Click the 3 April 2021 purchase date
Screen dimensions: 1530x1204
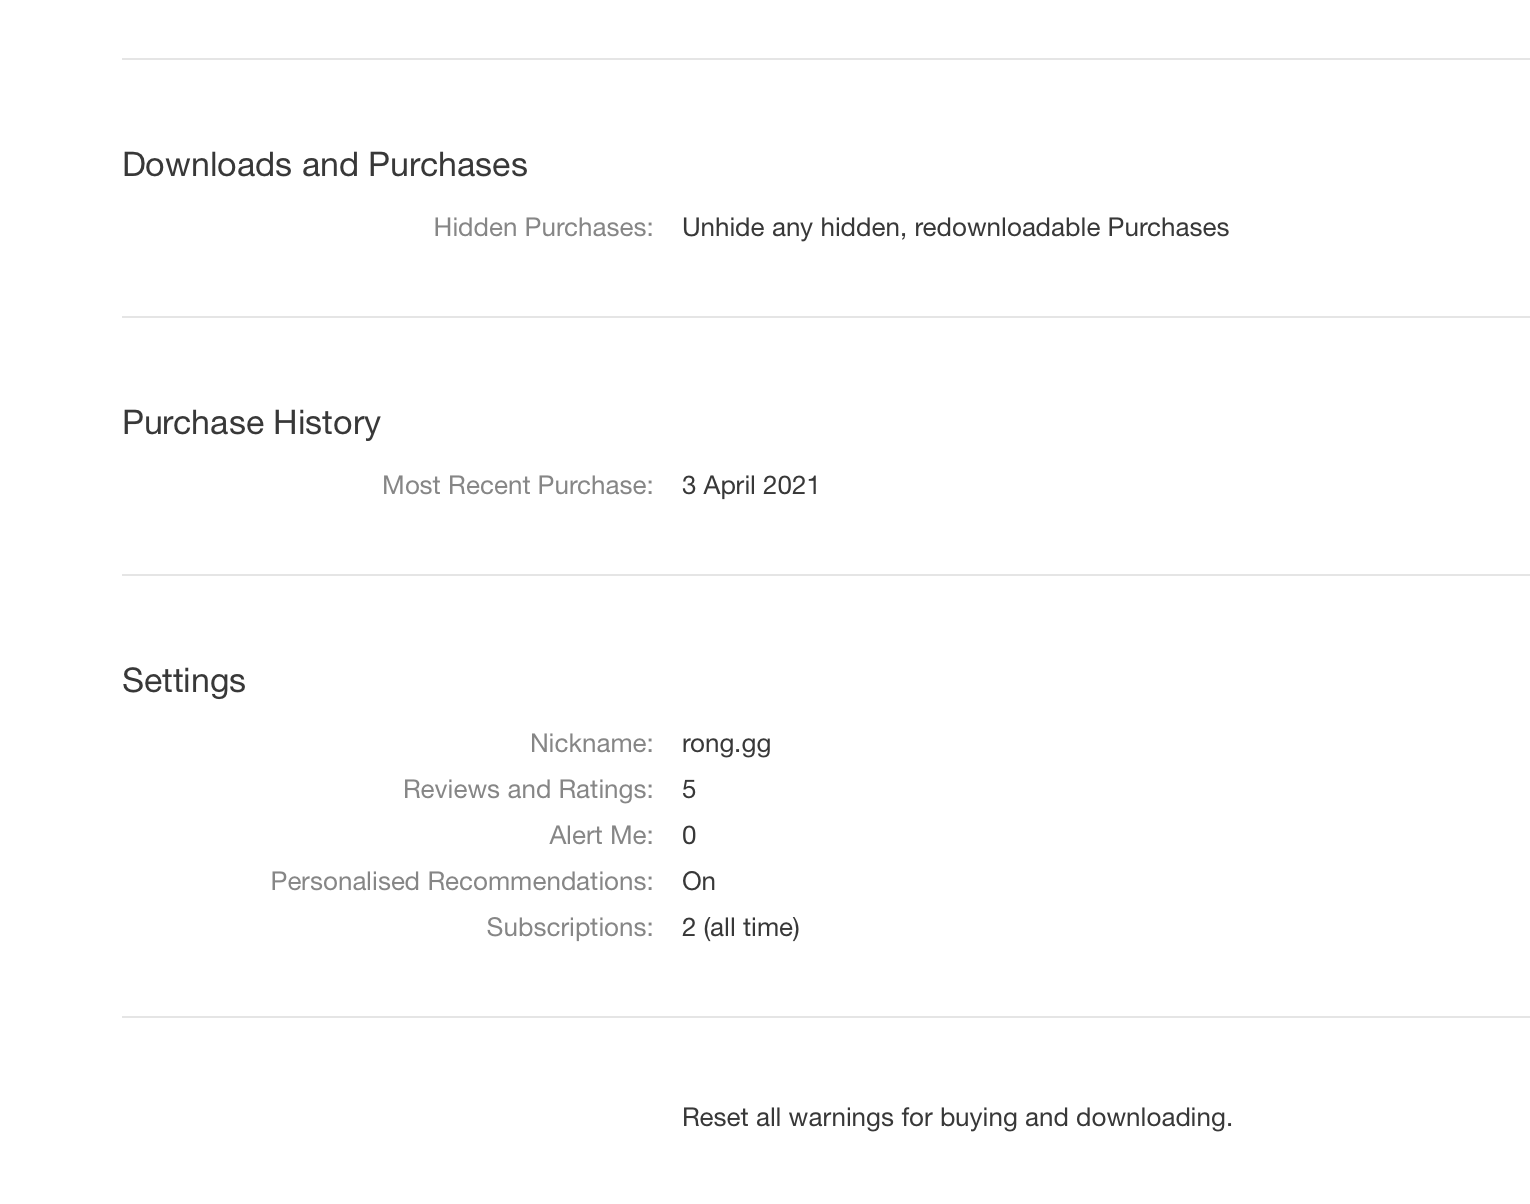coord(750,486)
